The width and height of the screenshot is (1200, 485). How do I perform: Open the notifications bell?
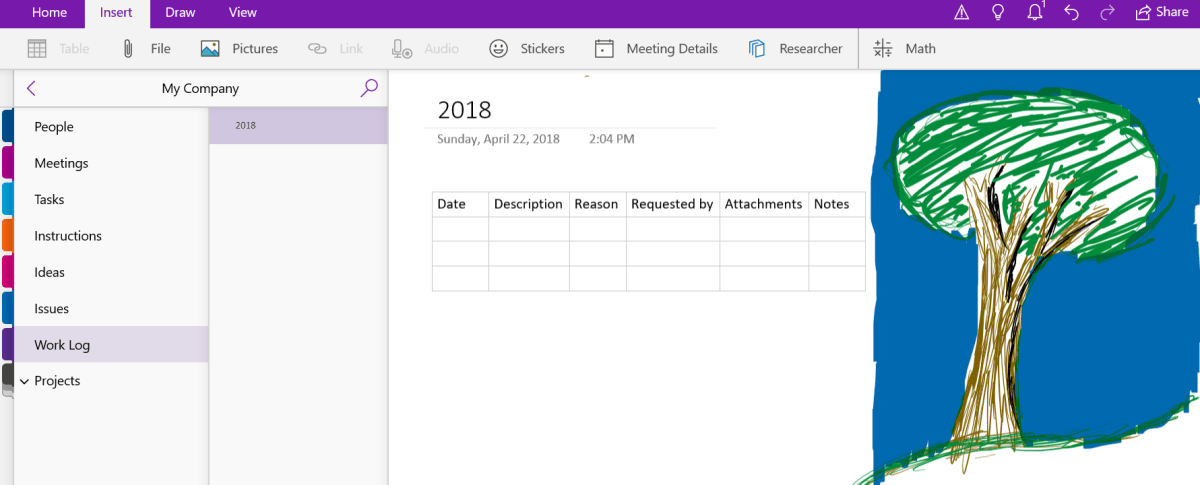coord(1035,12)
